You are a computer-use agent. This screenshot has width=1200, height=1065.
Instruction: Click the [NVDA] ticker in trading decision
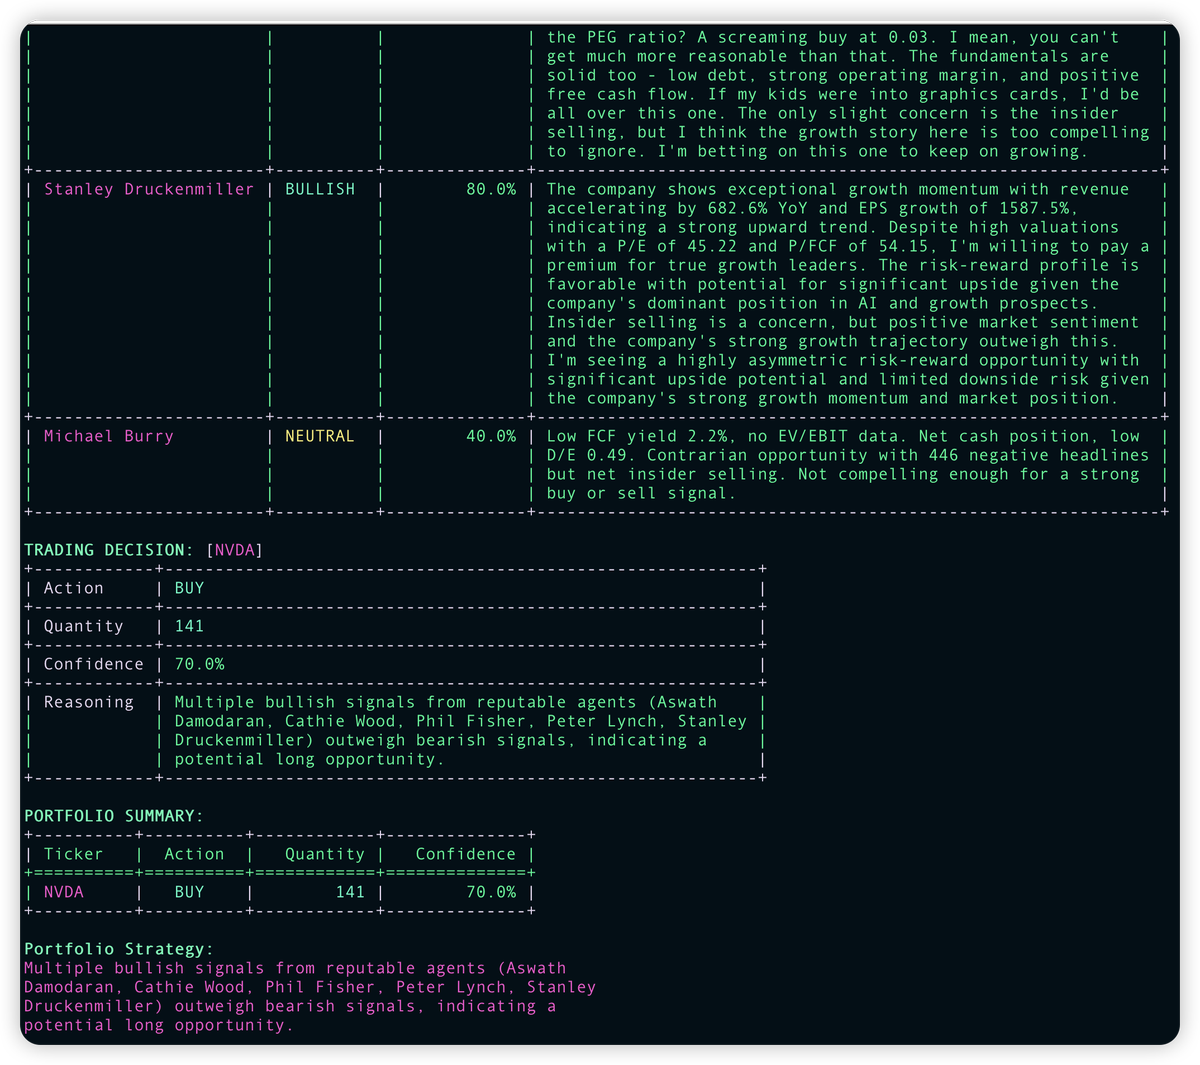pyautogui.click(x=235, y=550)
